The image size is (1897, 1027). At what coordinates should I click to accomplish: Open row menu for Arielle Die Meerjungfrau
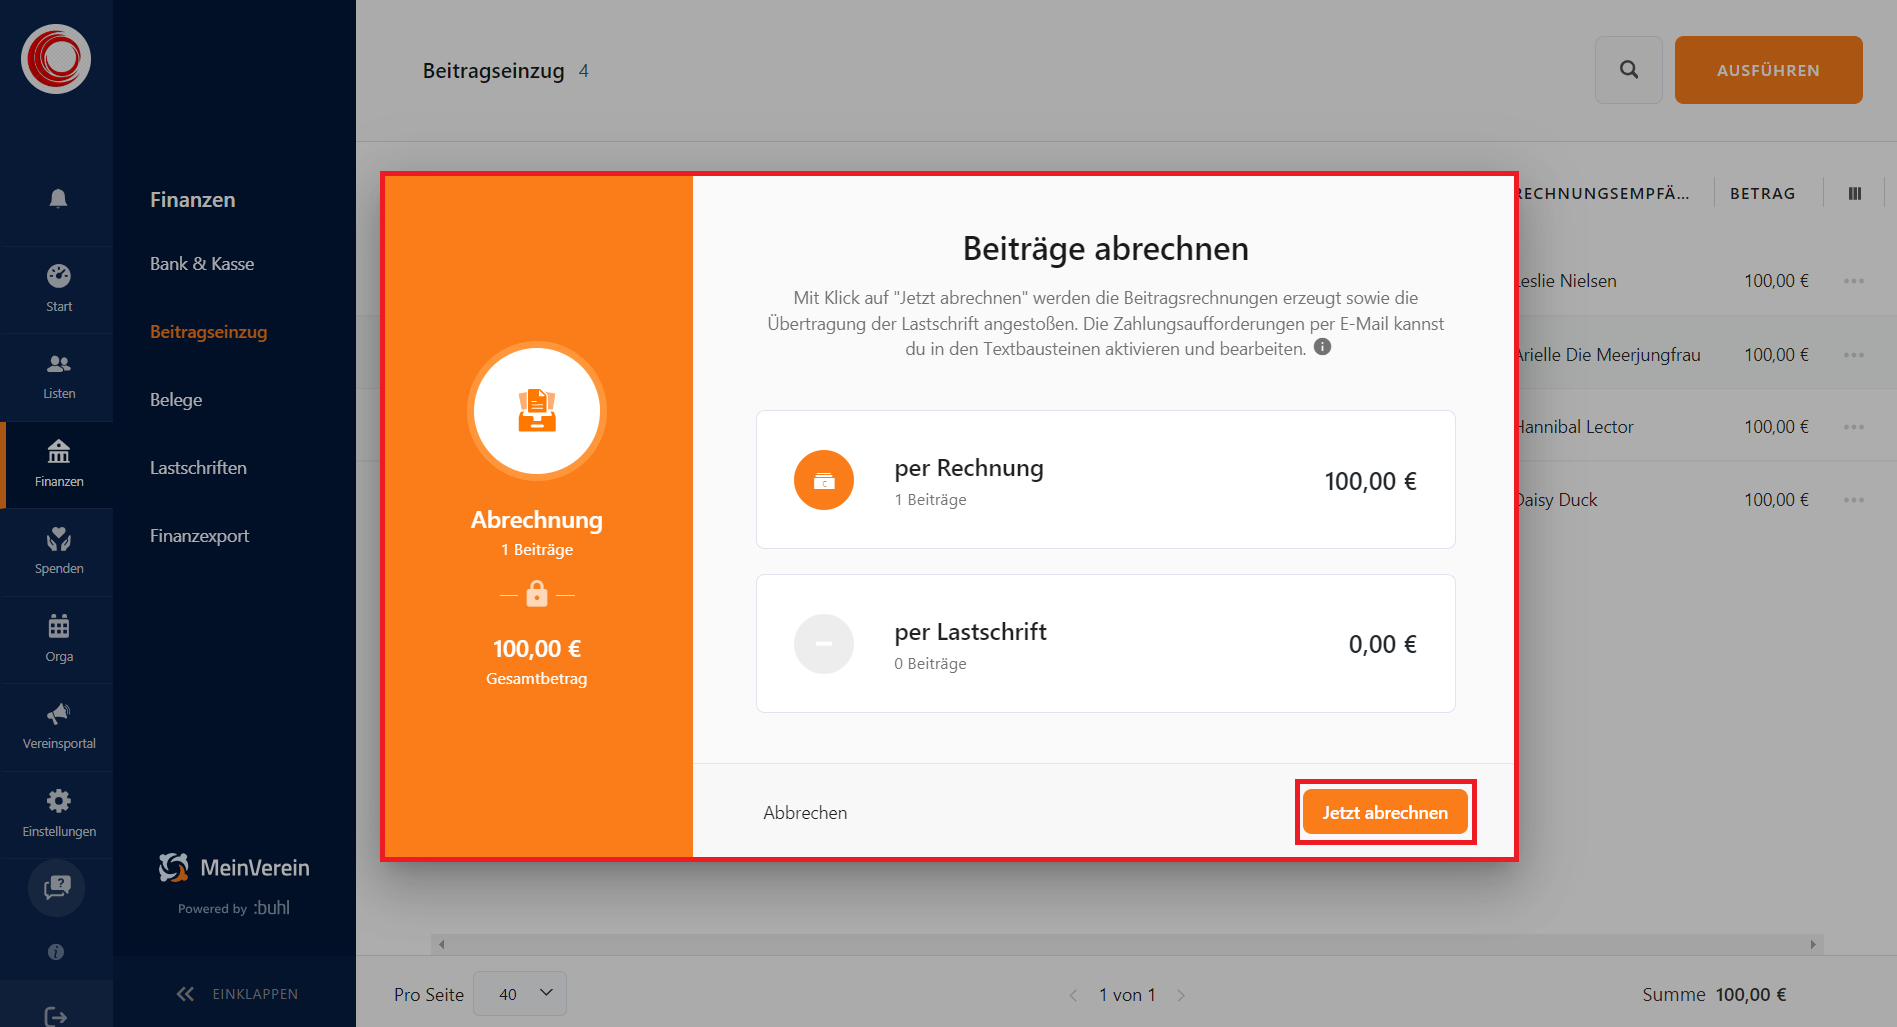(x=1854, y=355)
